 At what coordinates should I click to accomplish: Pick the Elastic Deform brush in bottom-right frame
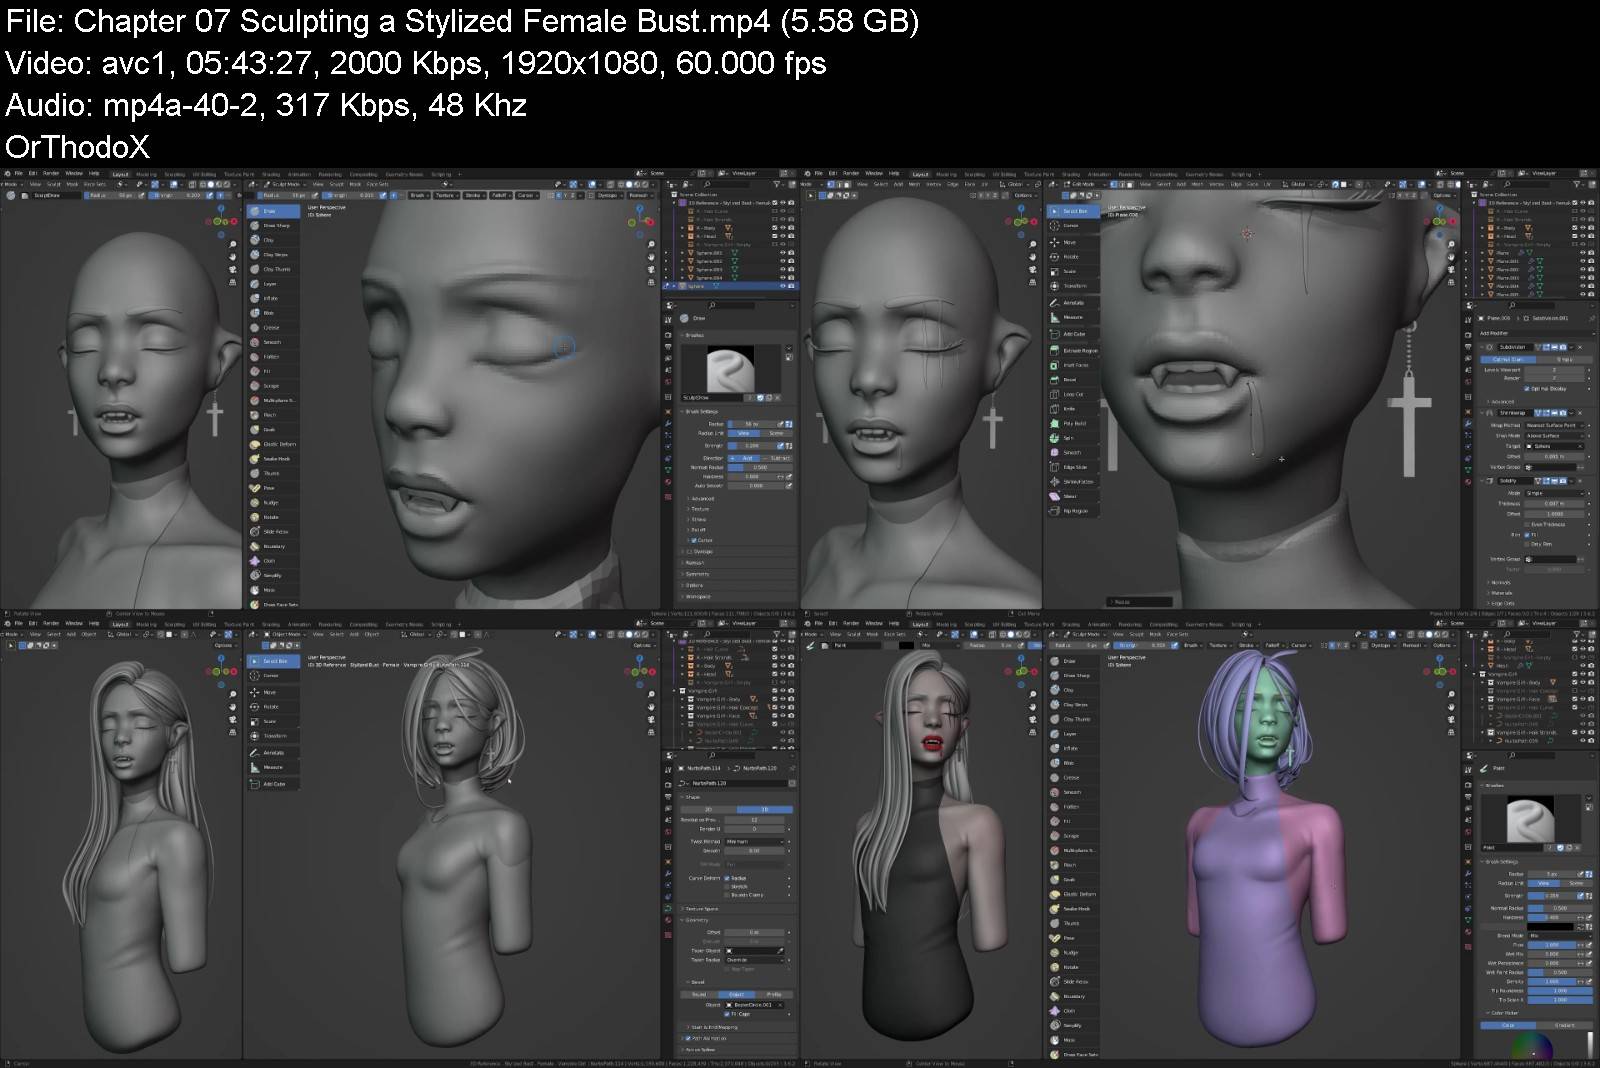[x=1072, y=894]
